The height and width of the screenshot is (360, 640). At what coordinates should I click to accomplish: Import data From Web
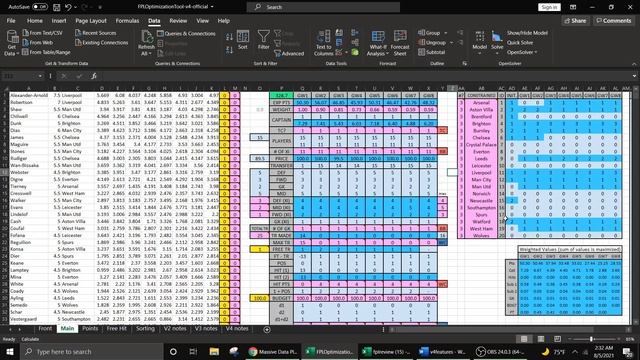[38, 42]
